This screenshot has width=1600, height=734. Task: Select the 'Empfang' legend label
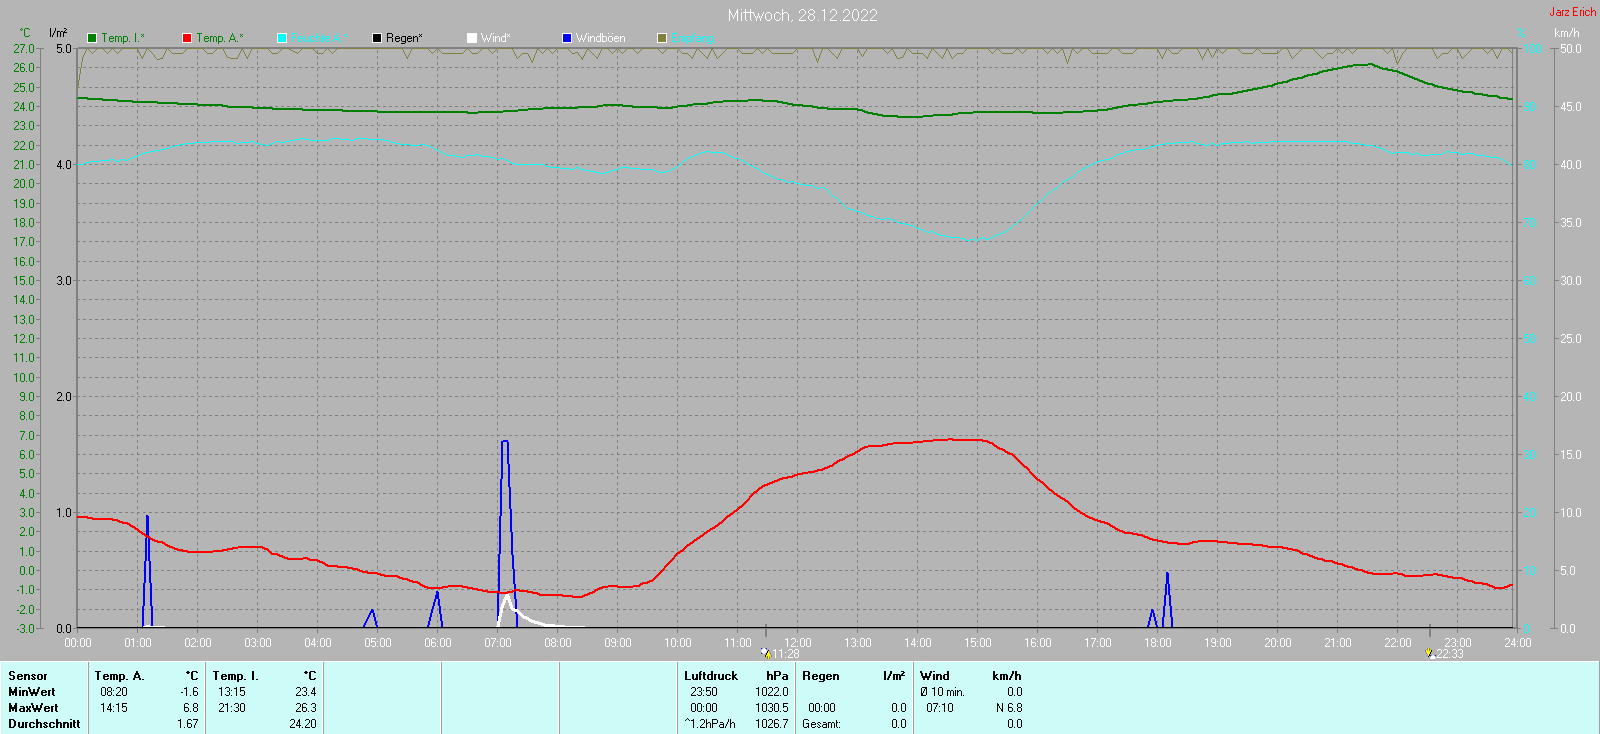tap(693, 38)
